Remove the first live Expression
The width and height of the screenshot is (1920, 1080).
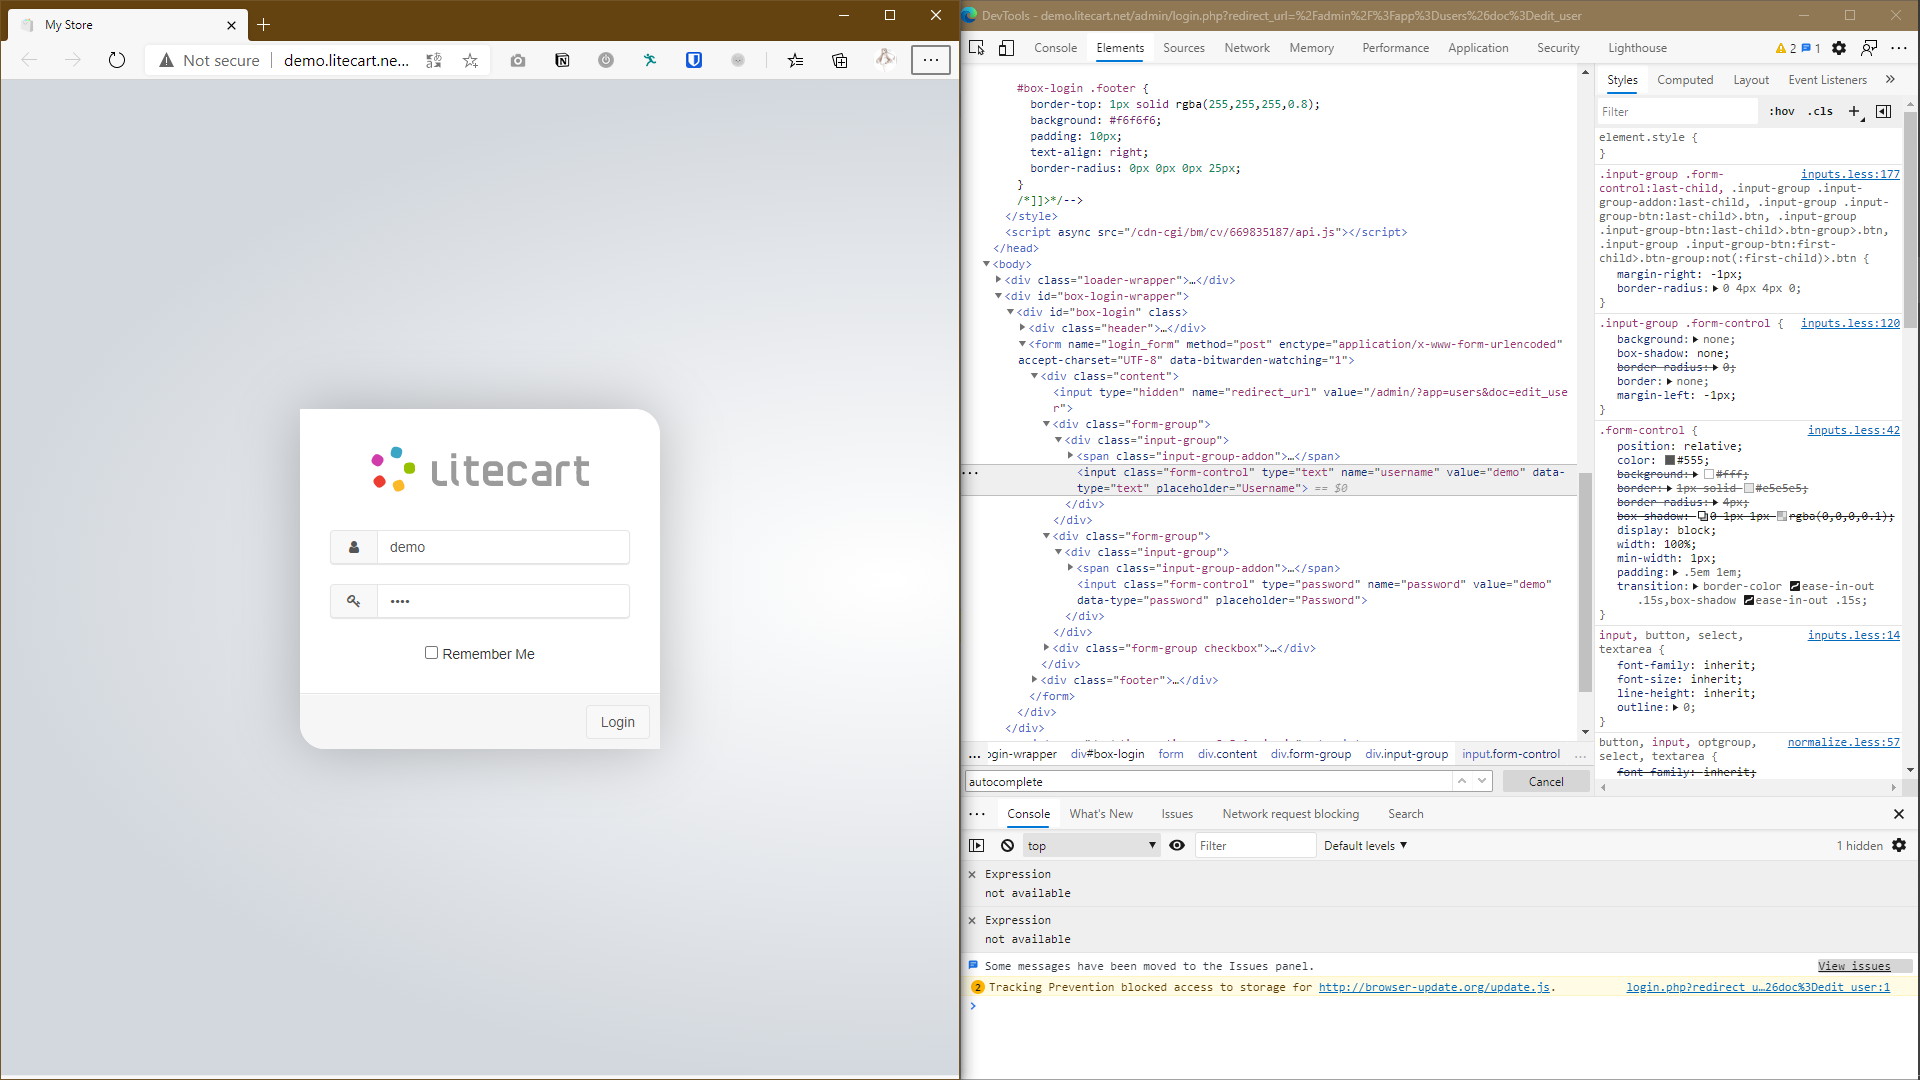click(972, 874)
